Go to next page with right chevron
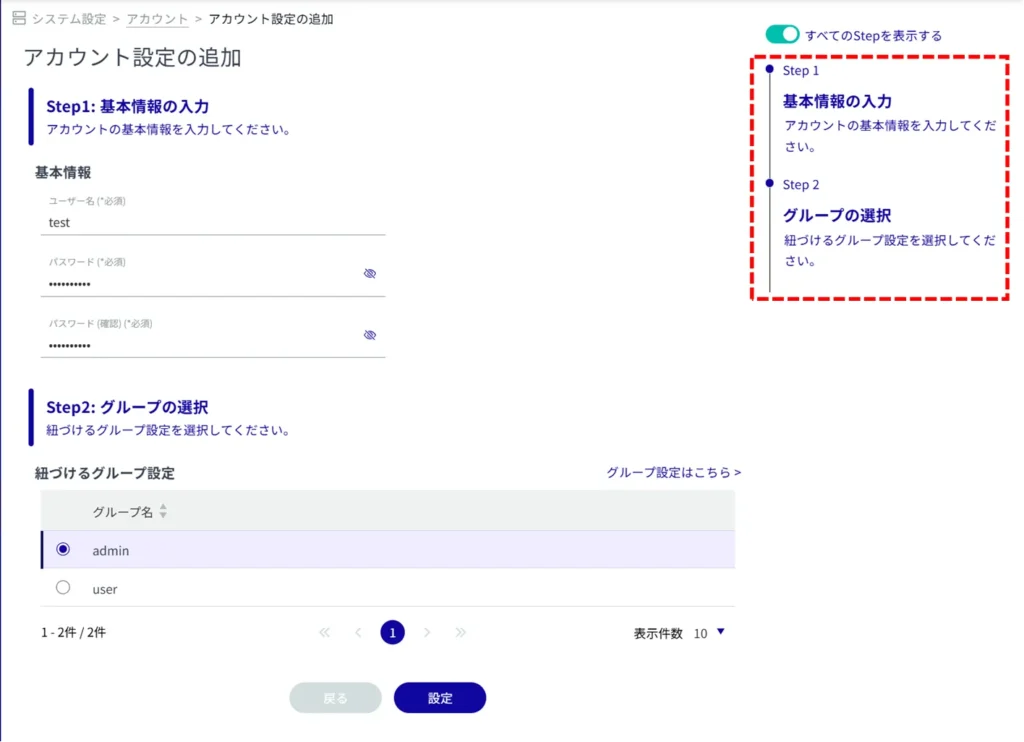Screen dimensions: 1024x742 click(x=427, y=632)
